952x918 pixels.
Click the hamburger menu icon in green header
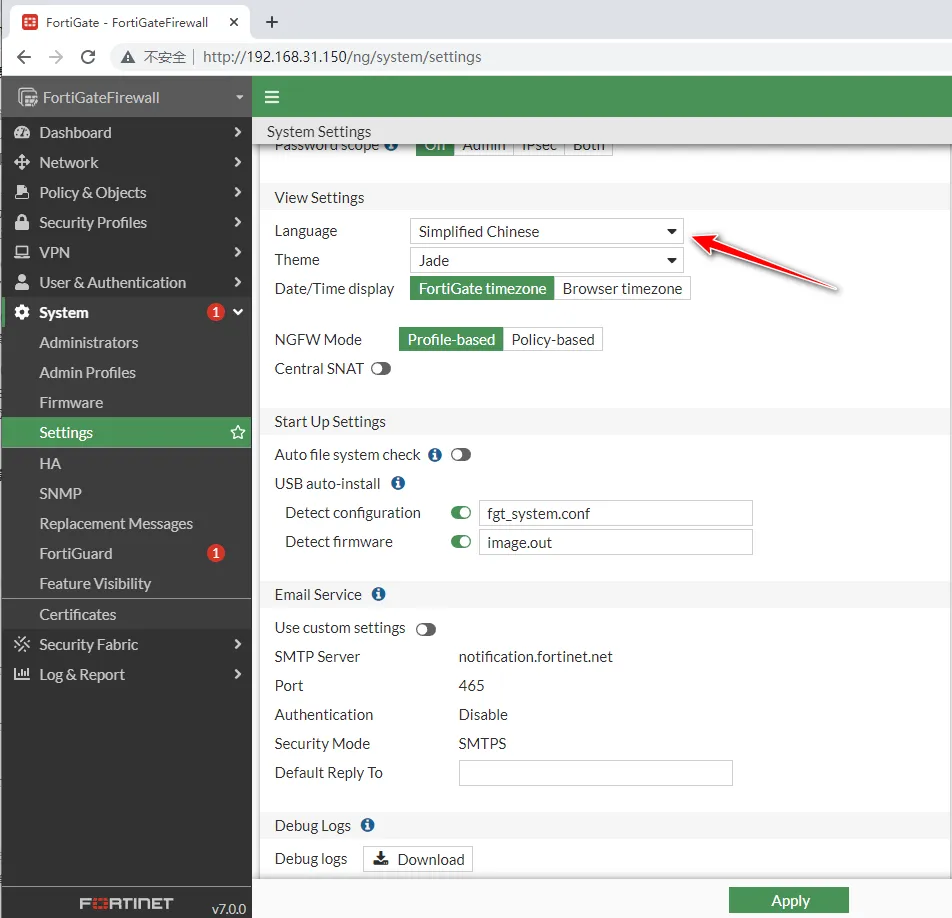tap(272, 97)
